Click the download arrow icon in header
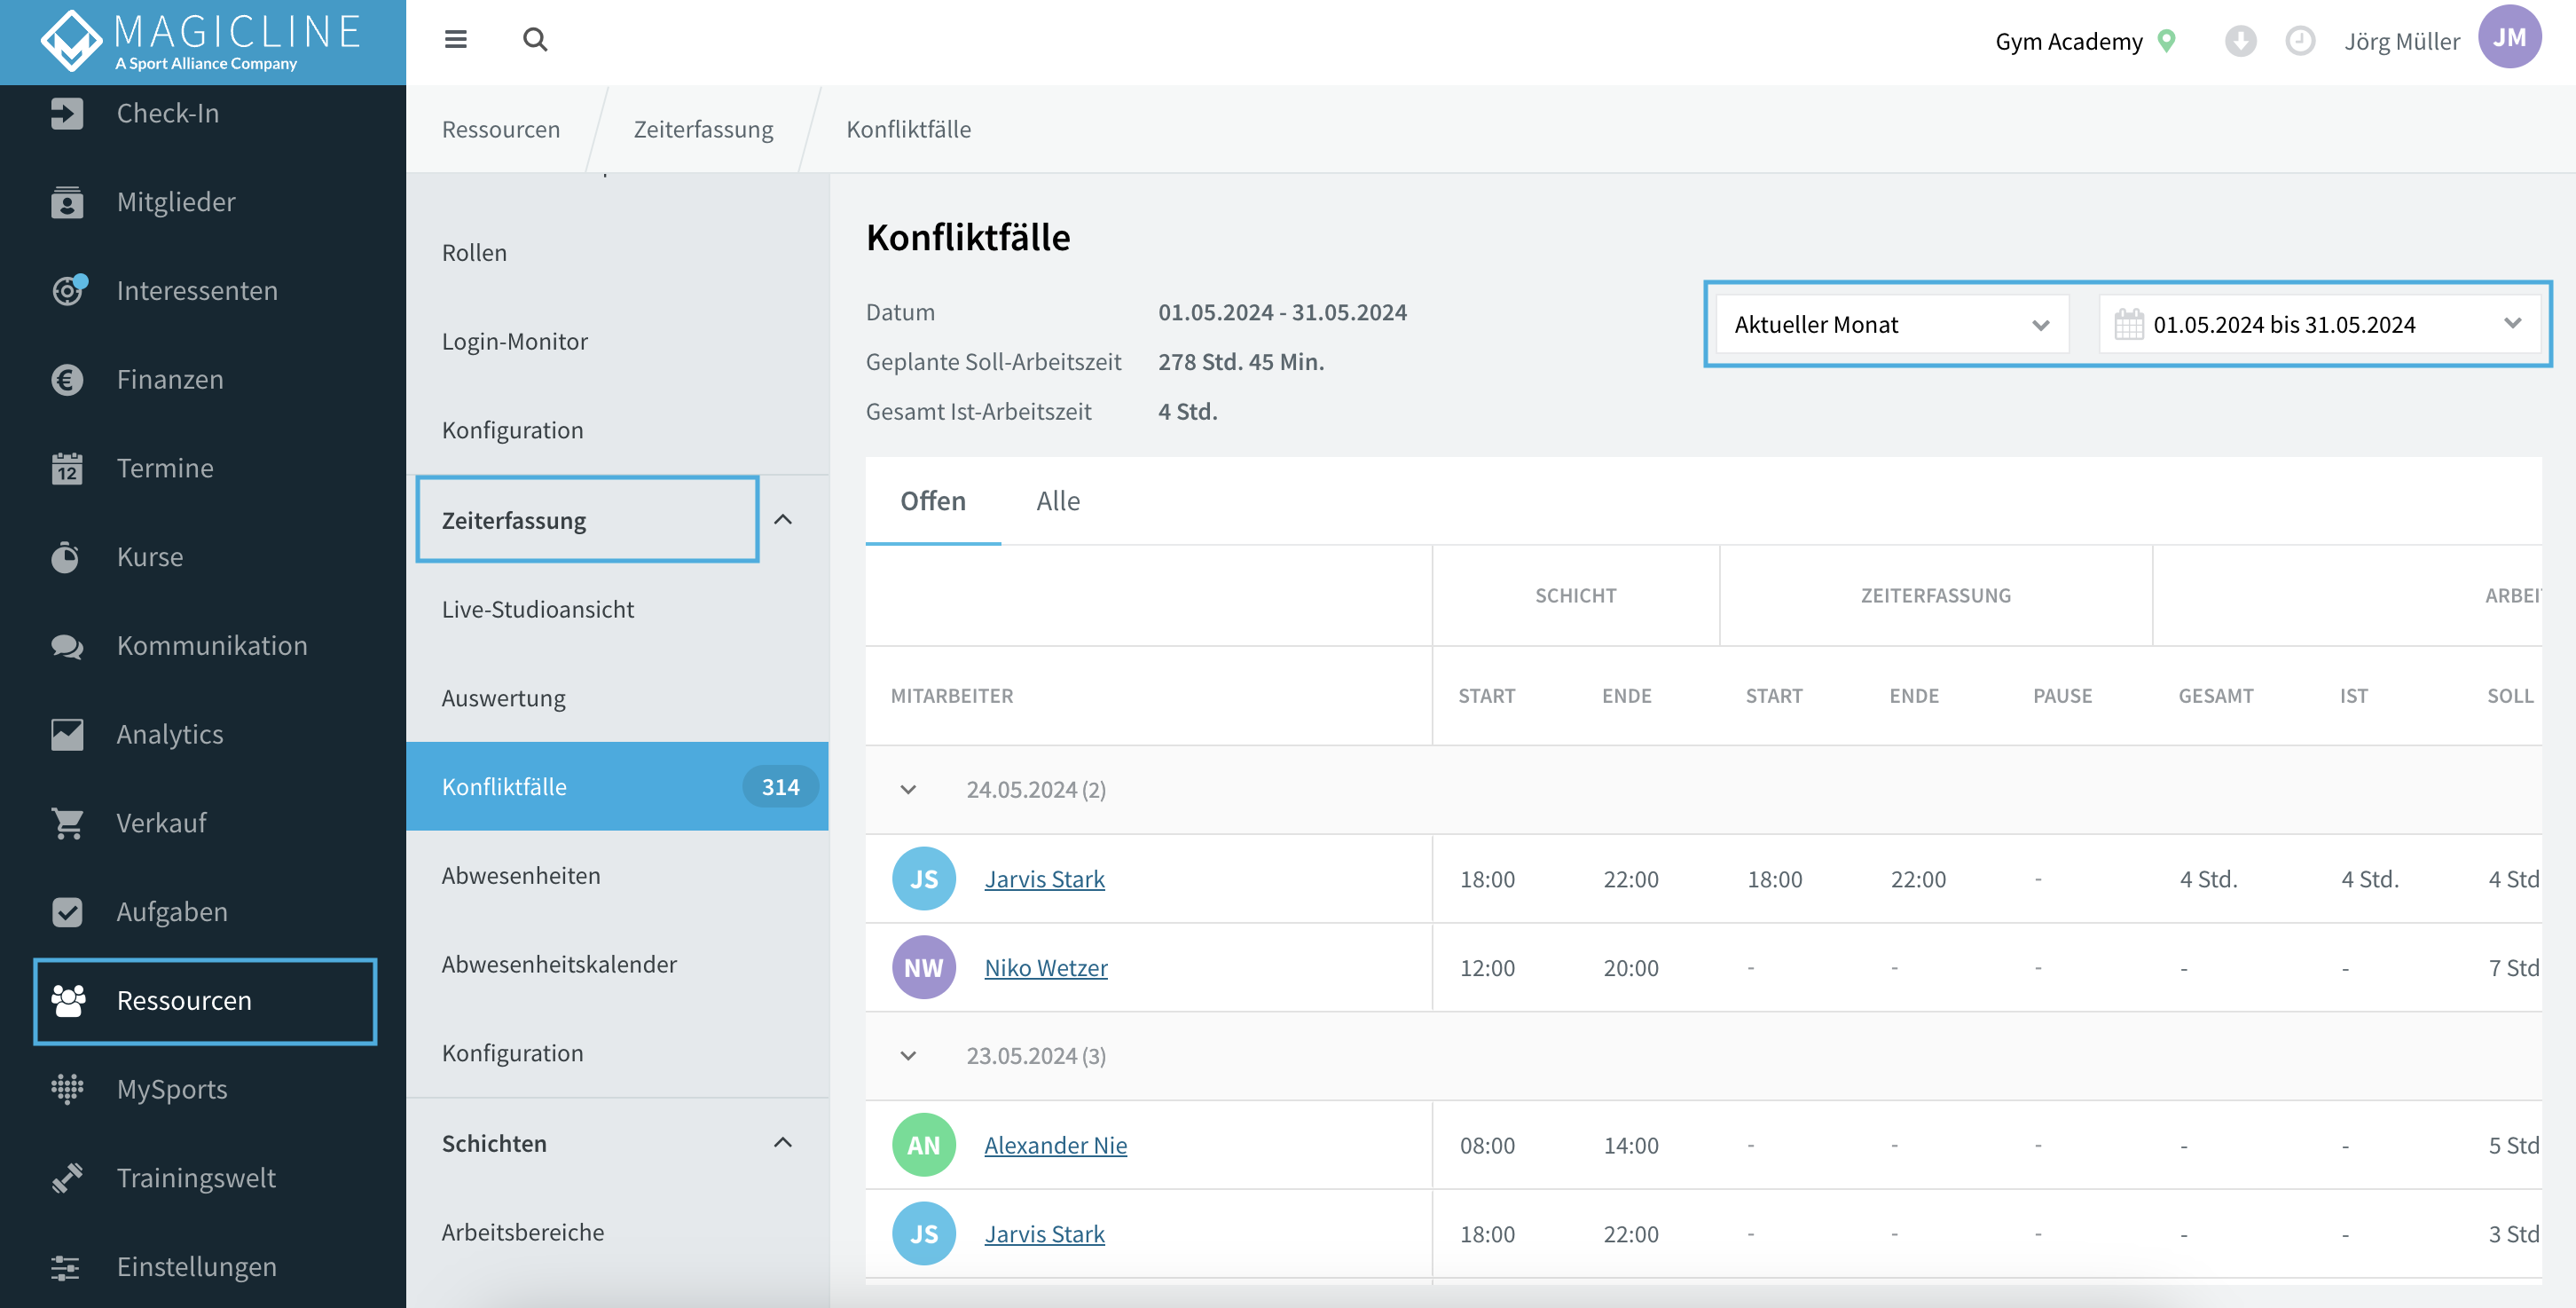Screen dimensions: 2576x1308 2240,41
